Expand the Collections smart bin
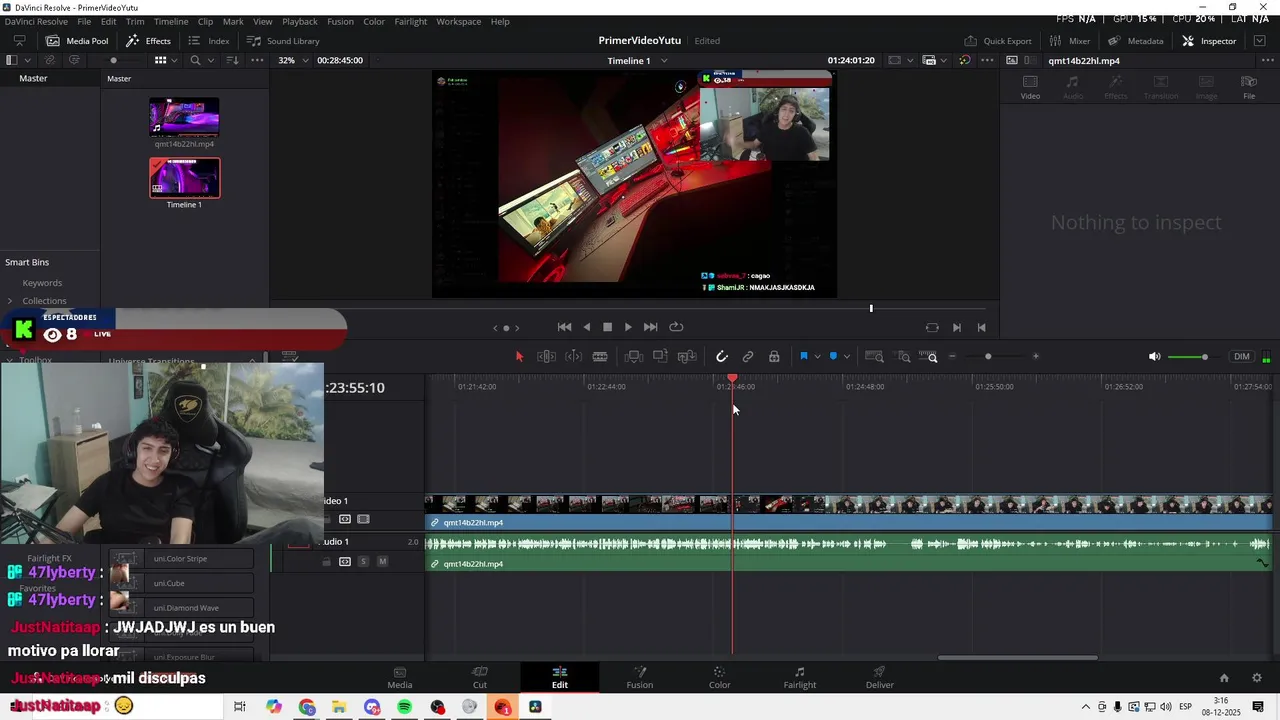 point(10,301)
